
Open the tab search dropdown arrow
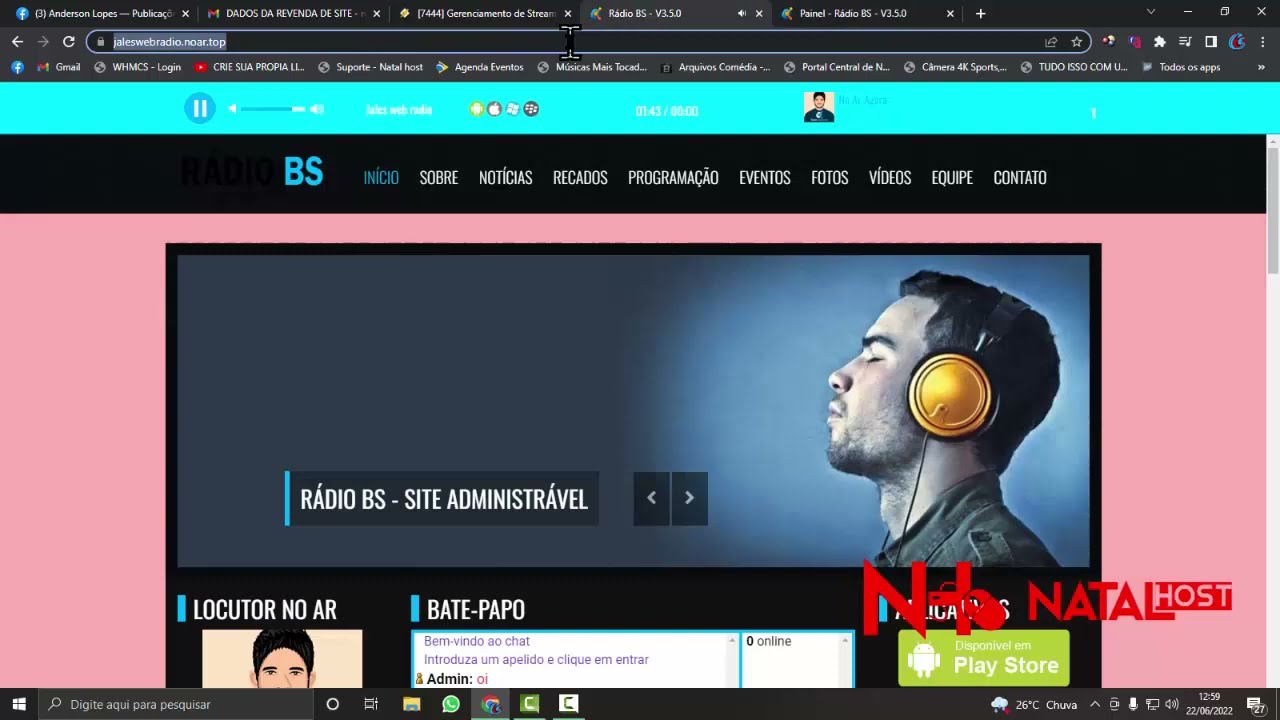[x=1151, y=12]
